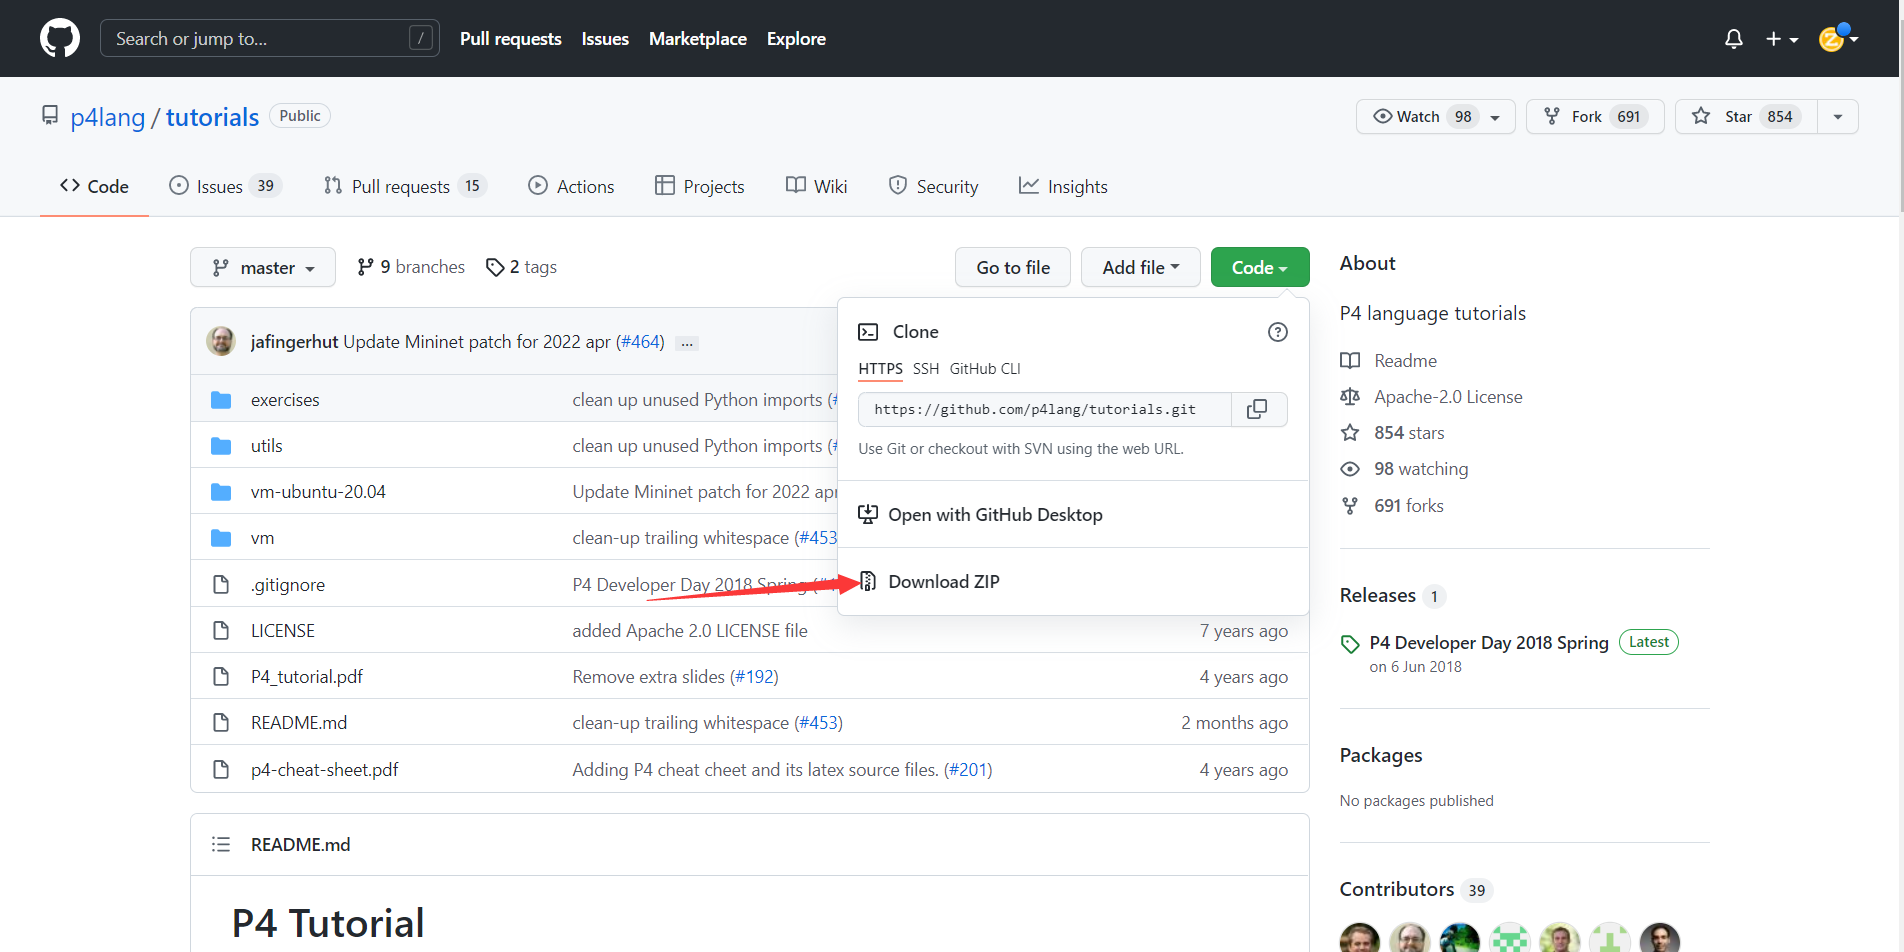Open the plus create-new menu

(1781, 38)
